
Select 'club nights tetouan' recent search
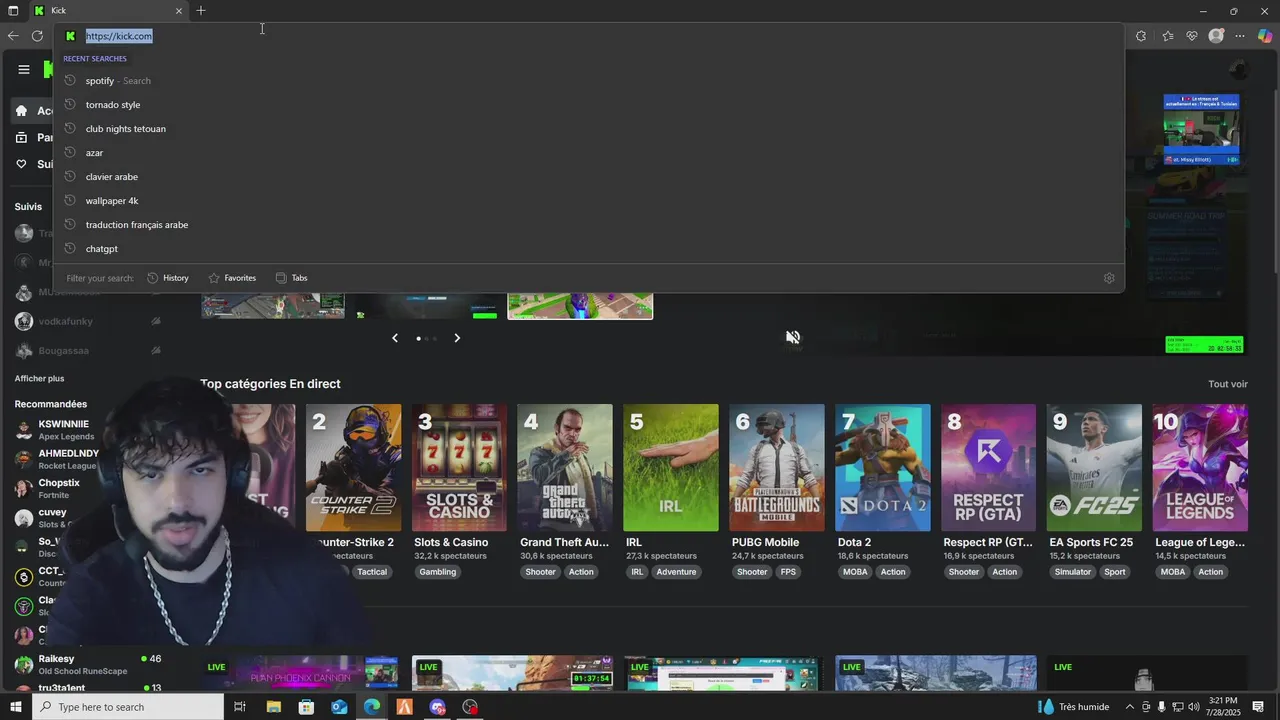[588, 129]
